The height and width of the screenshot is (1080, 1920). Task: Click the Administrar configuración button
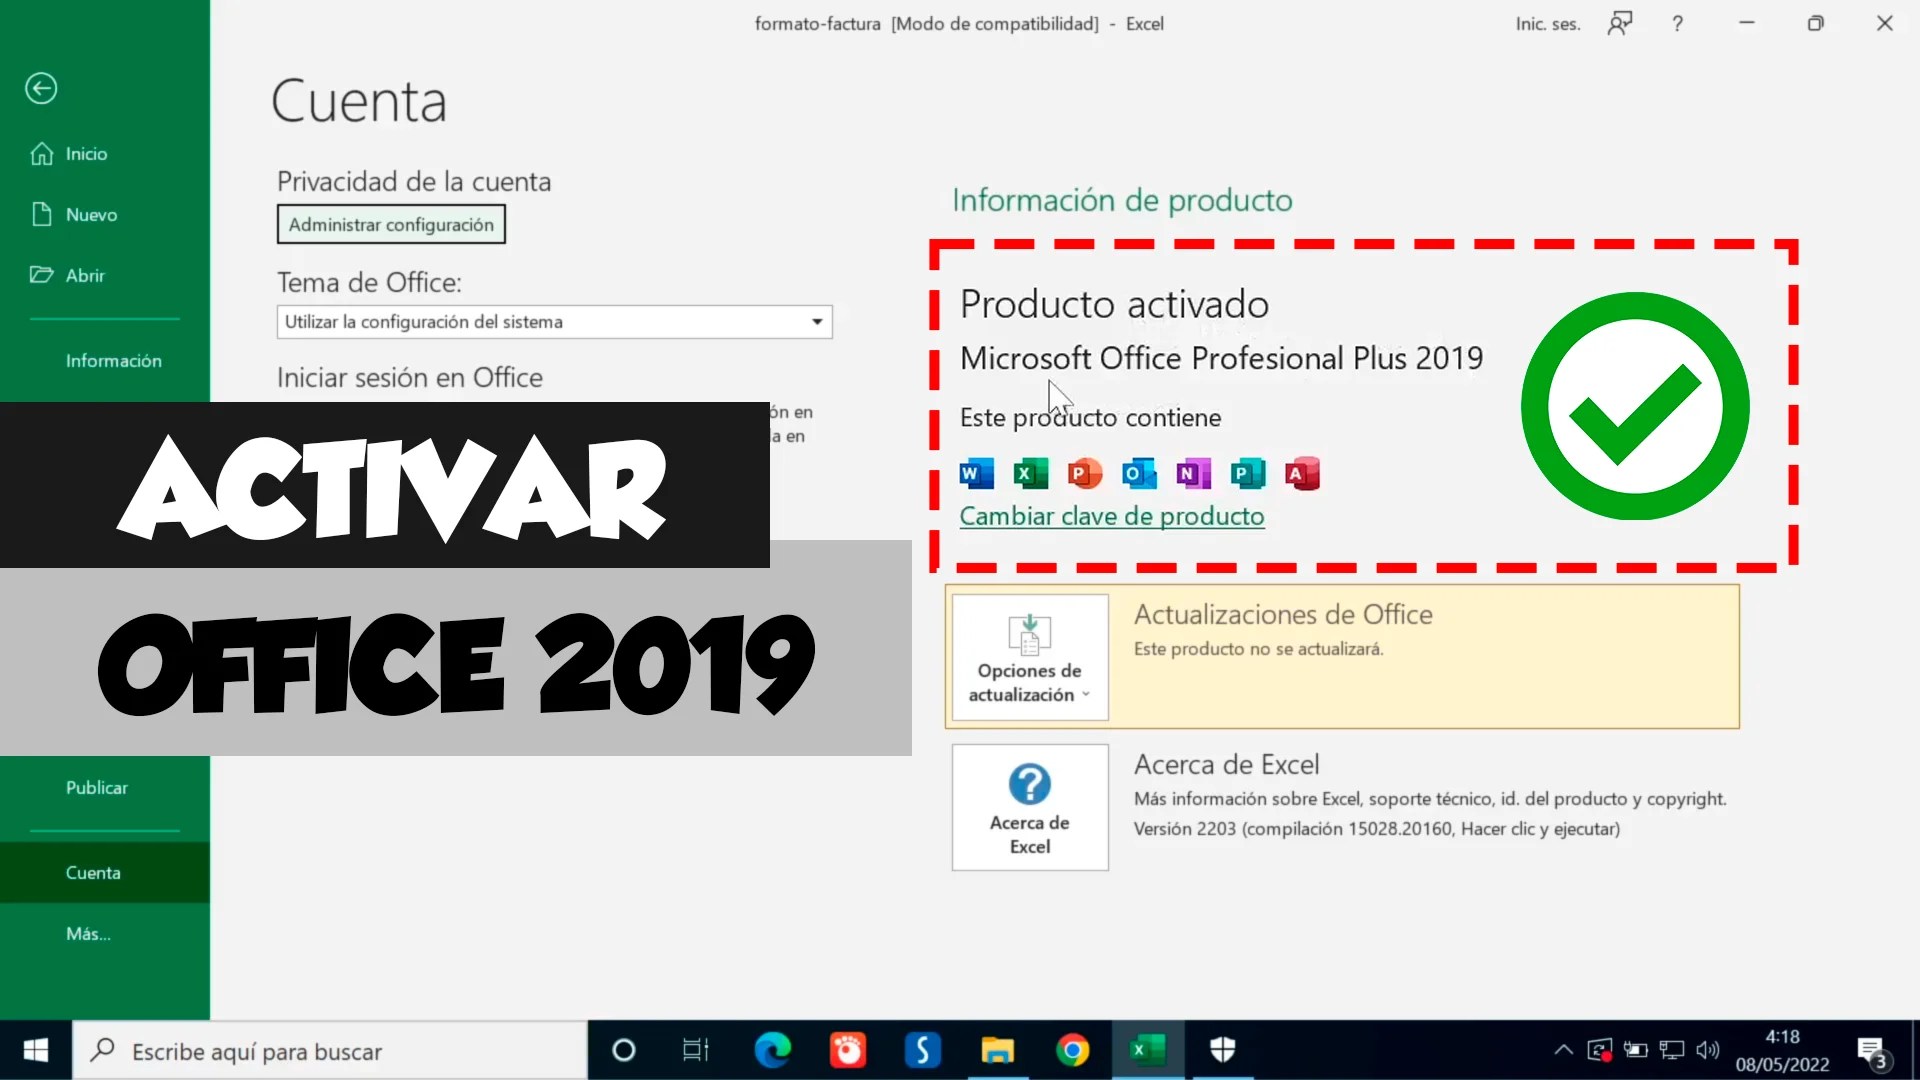[391, 225]
